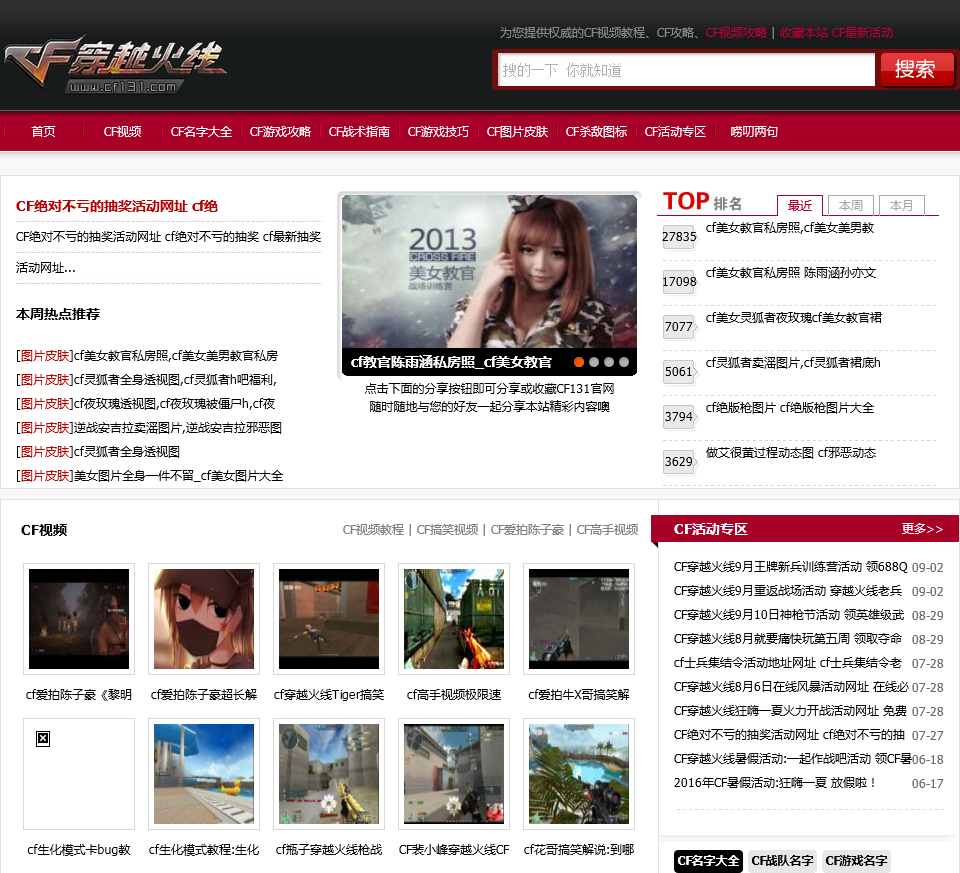Viewport: 960px width, 873px height.
Task: Focus the search box 搜的一下 你就知道
Action: (x=686, y=70)
